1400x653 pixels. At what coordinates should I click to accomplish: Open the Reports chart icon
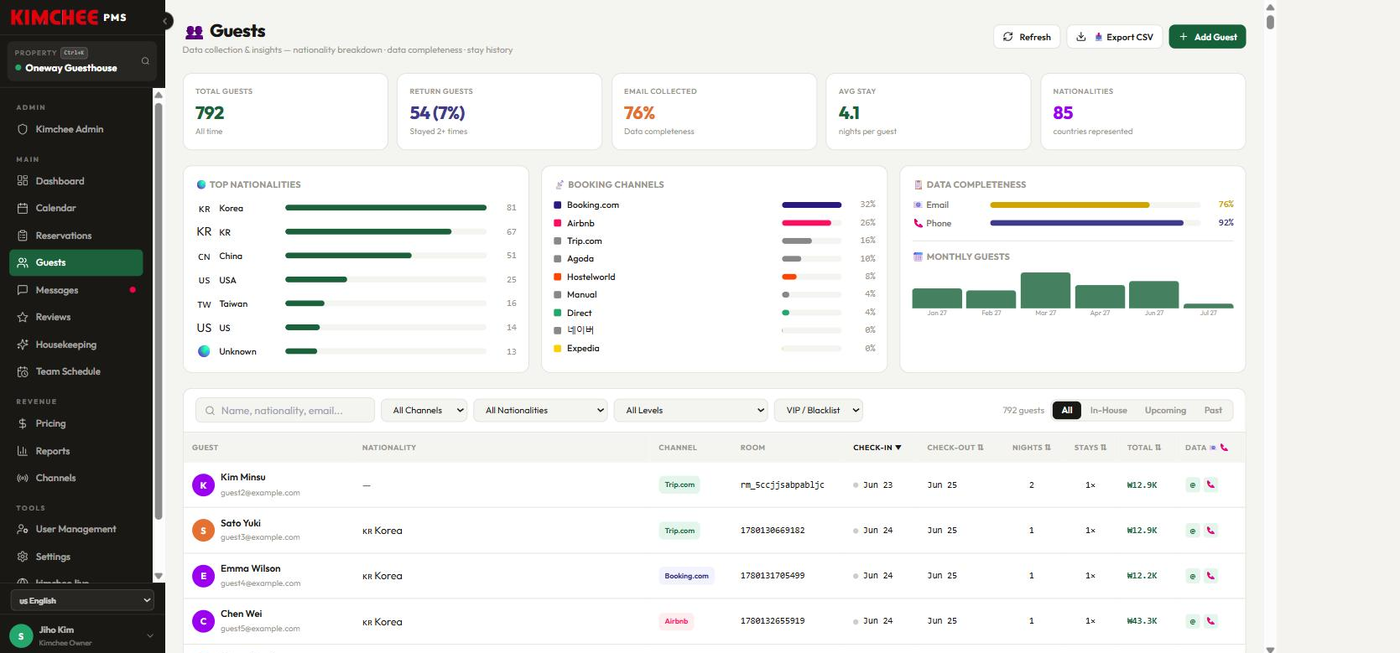tap(23, 451)
